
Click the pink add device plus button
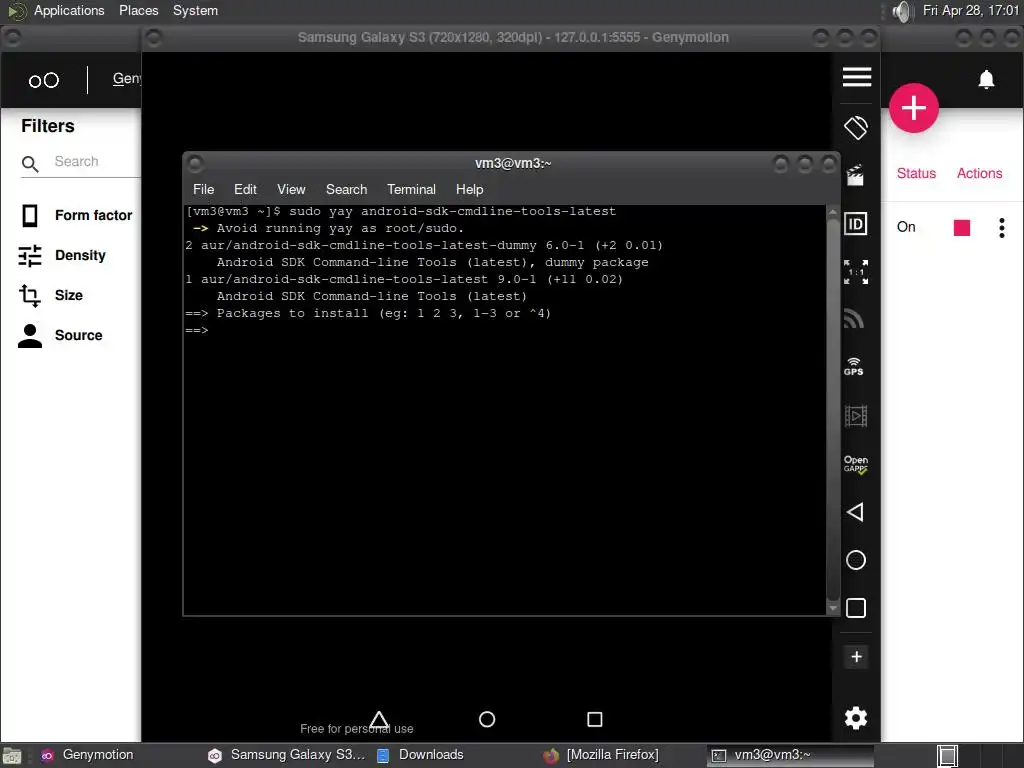tap(914, 108)
